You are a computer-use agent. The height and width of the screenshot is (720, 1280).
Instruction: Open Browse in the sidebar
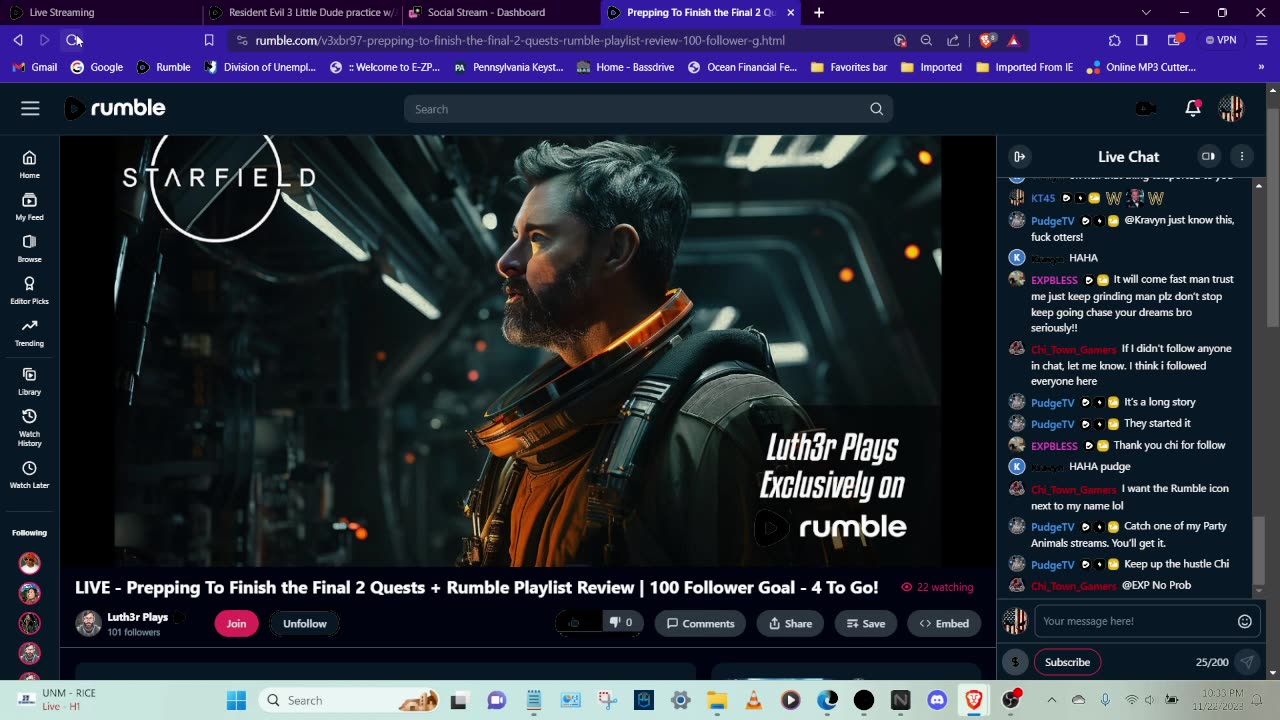[29, 249]
